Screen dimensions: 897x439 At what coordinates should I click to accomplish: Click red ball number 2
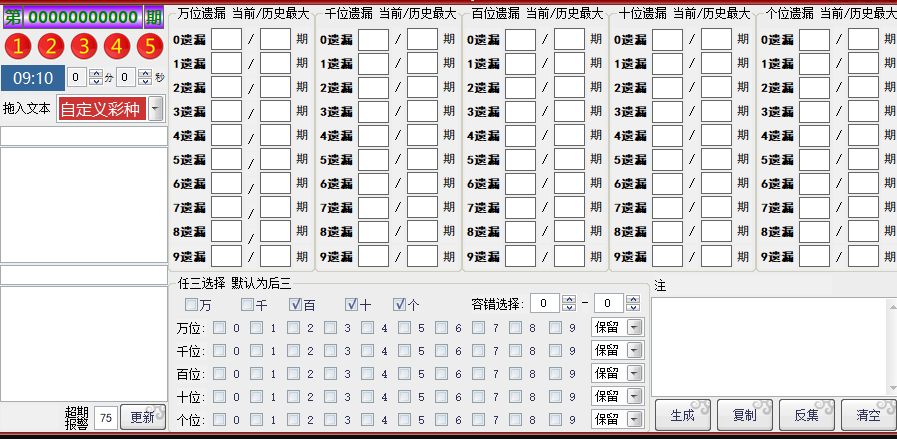click(51, 46)
